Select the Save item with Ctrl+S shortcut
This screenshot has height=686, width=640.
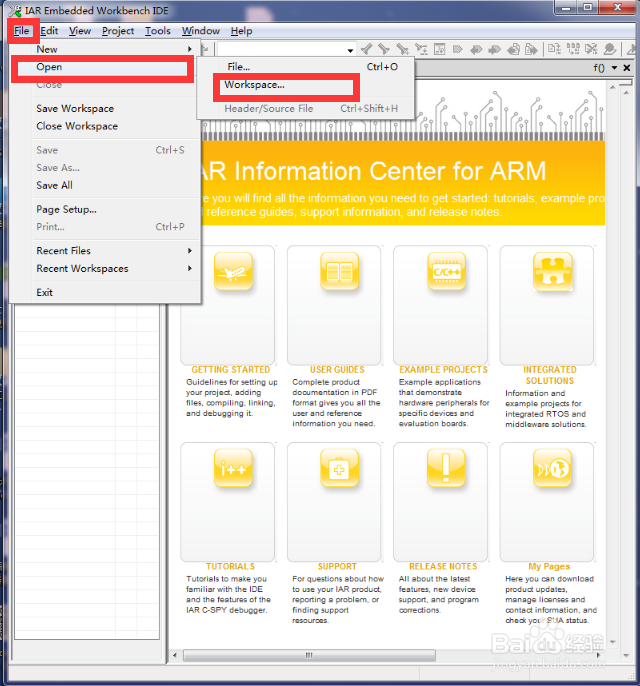point(105,150)
